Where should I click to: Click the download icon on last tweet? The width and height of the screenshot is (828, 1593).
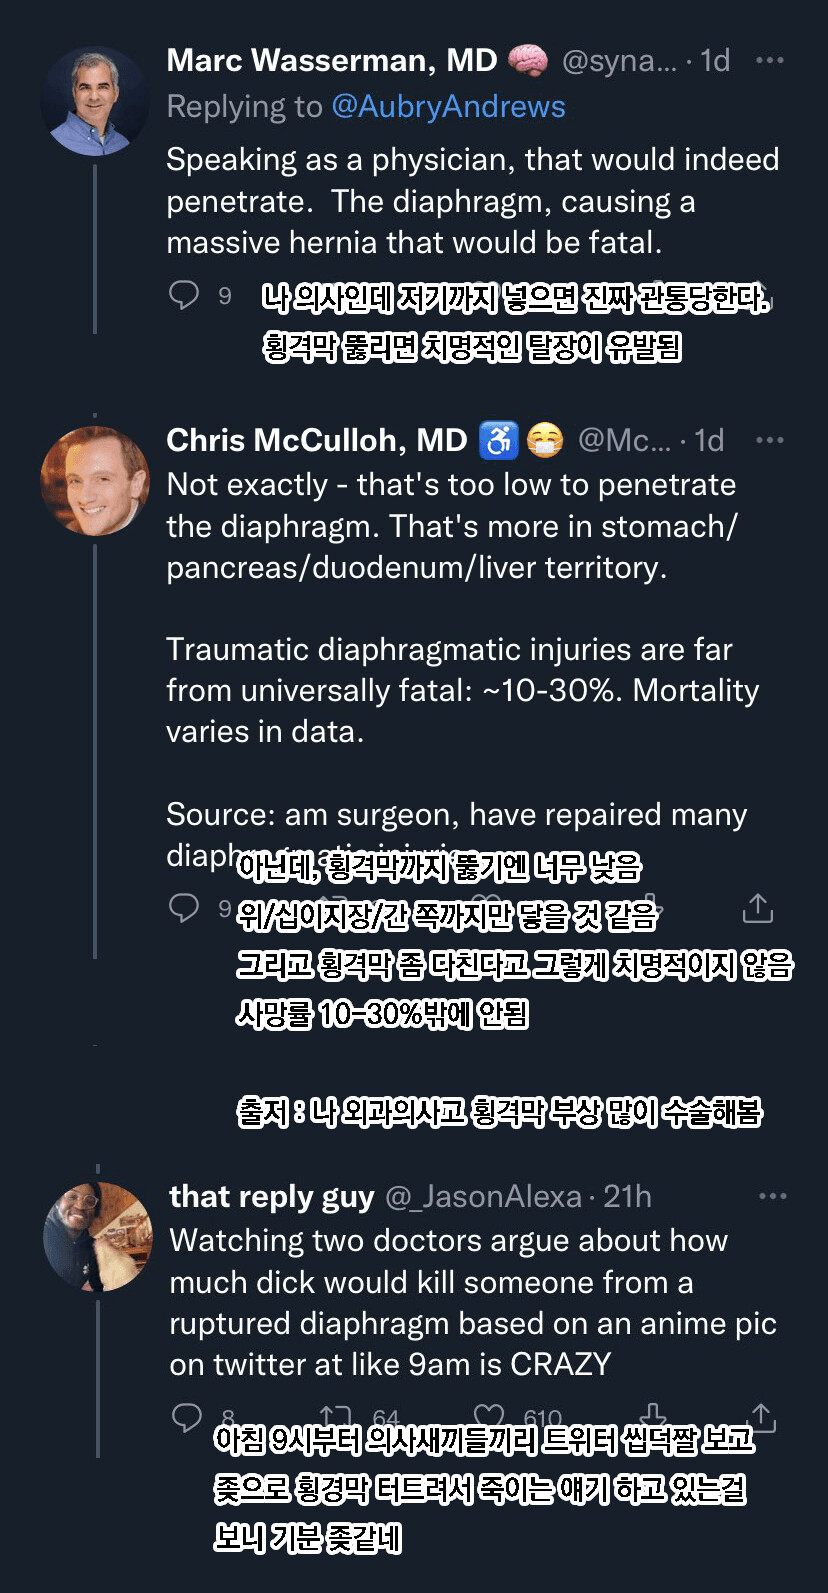(x=653, y=1416)
